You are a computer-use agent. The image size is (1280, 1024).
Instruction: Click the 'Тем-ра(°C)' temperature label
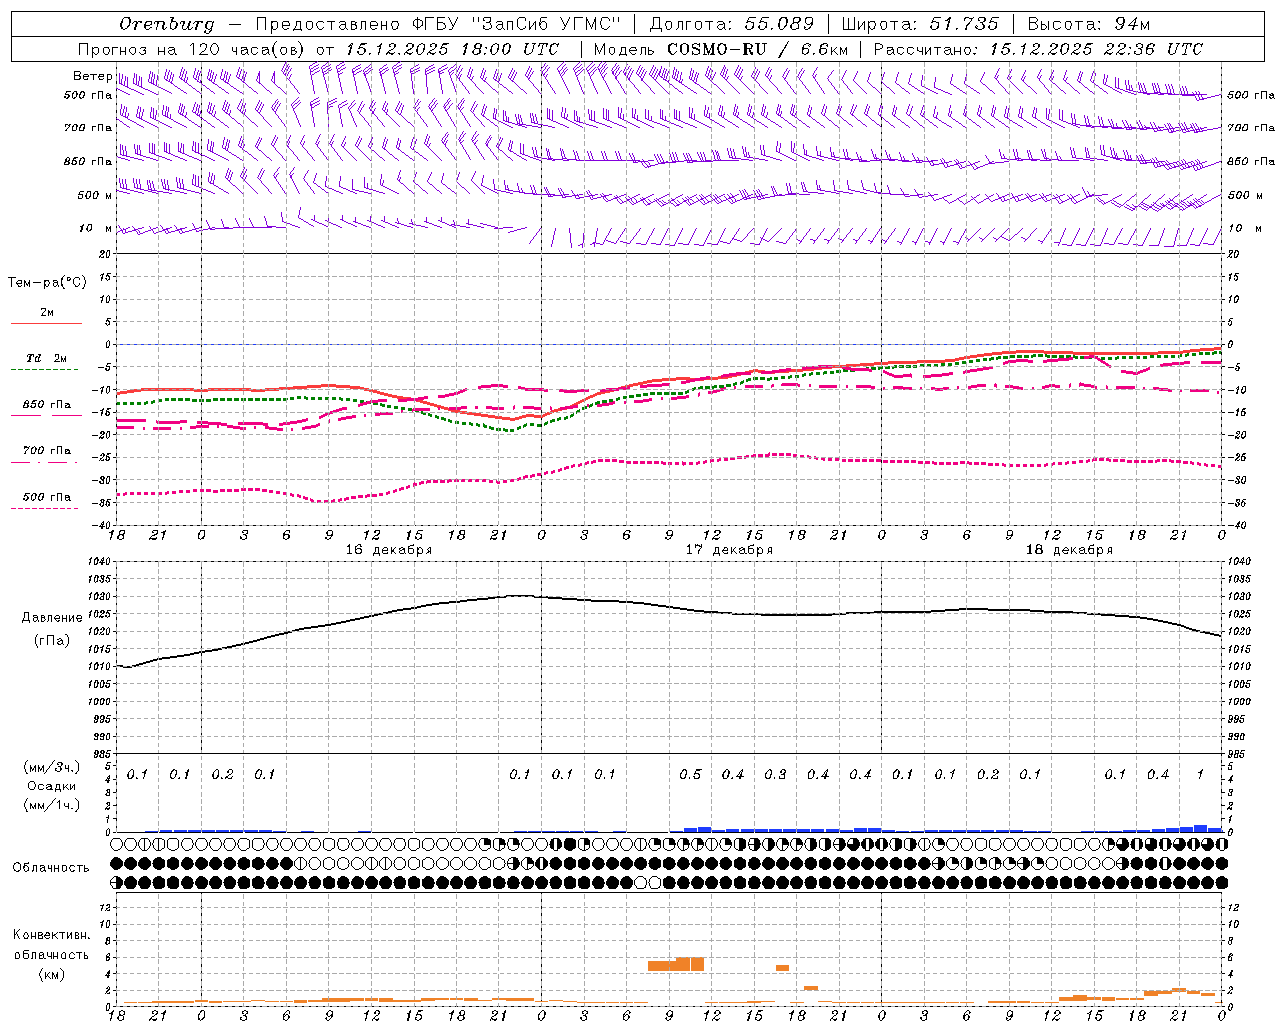[47, 283]
